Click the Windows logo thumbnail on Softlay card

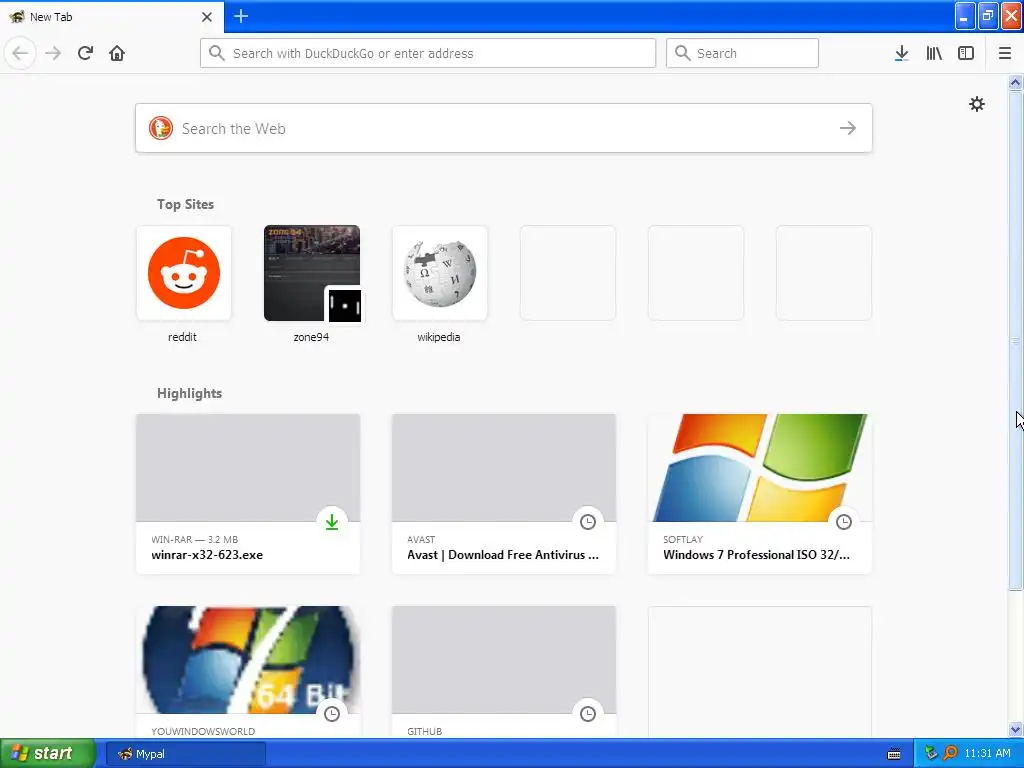coord(760,468)
